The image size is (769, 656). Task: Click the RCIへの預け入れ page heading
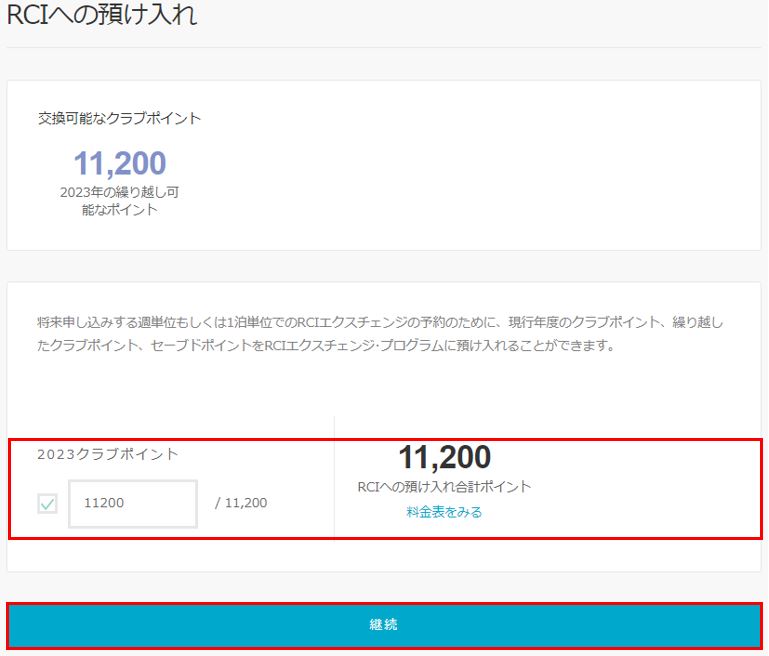[102, 15]
